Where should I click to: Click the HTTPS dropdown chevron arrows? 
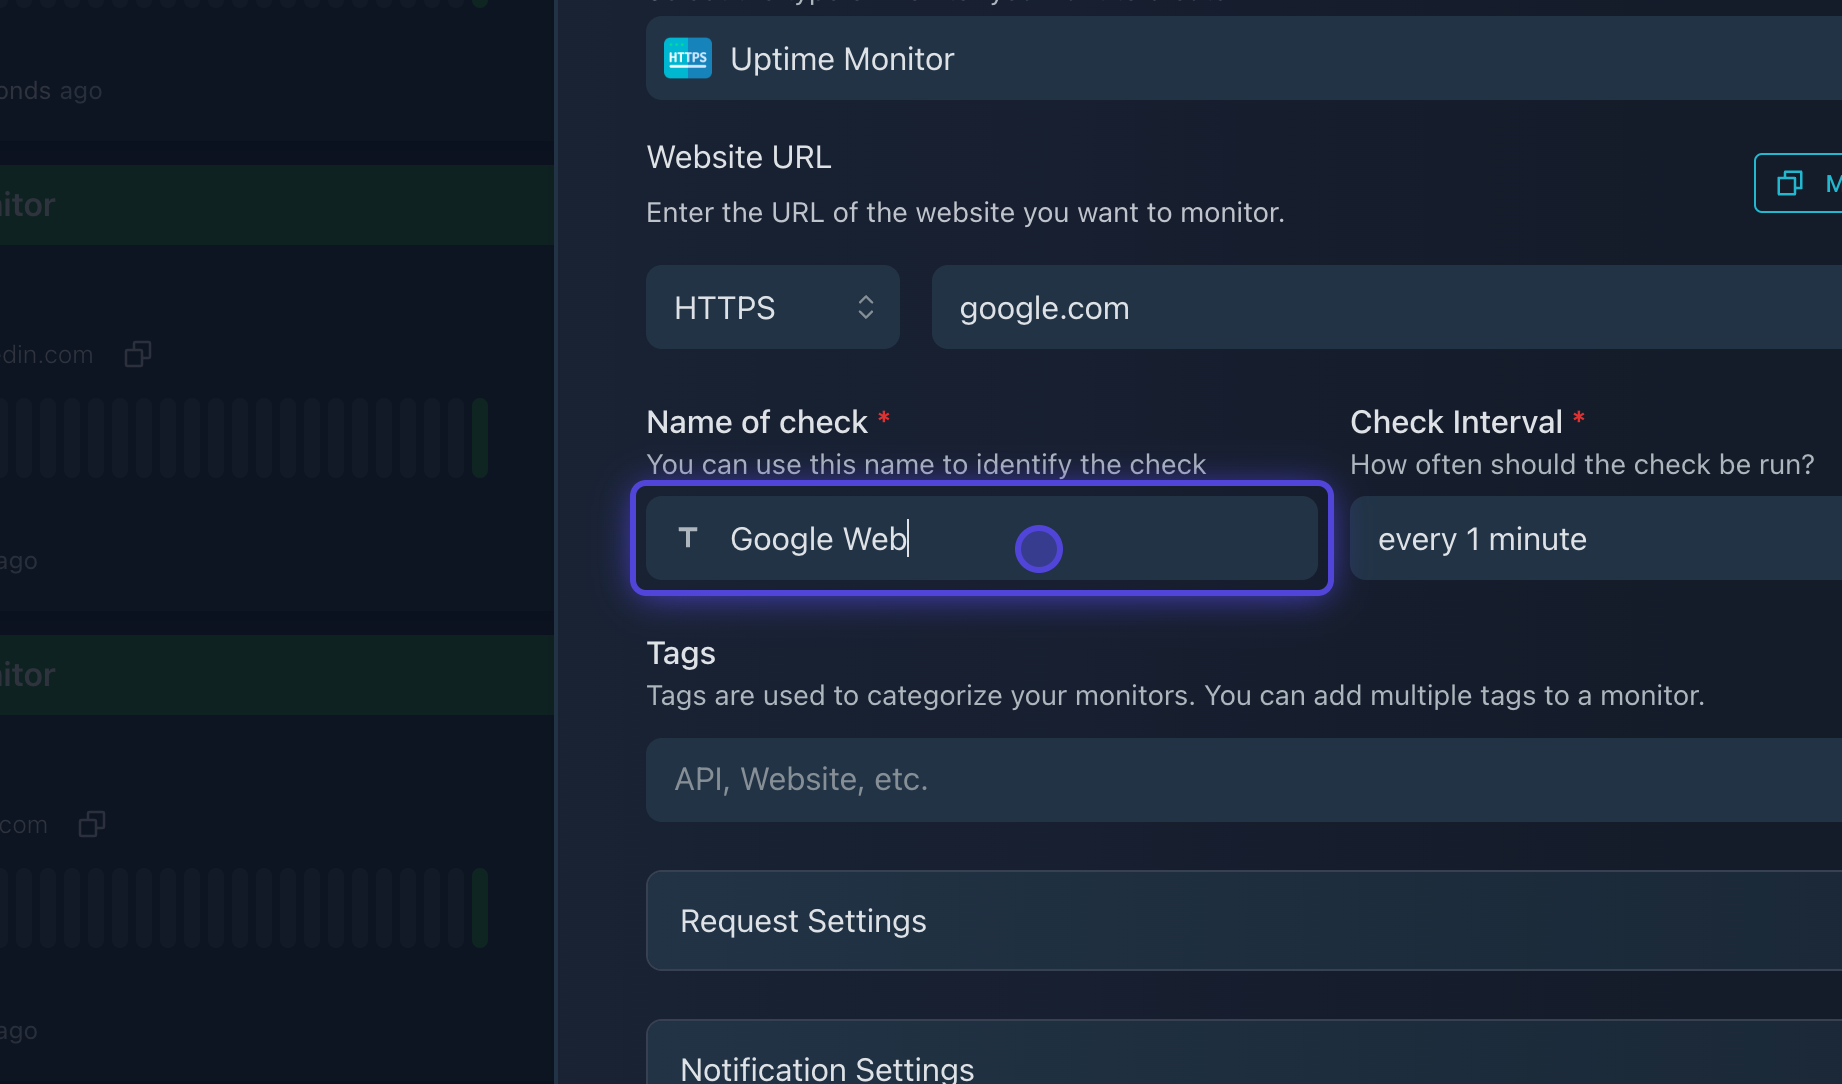[x=866, y=307]
